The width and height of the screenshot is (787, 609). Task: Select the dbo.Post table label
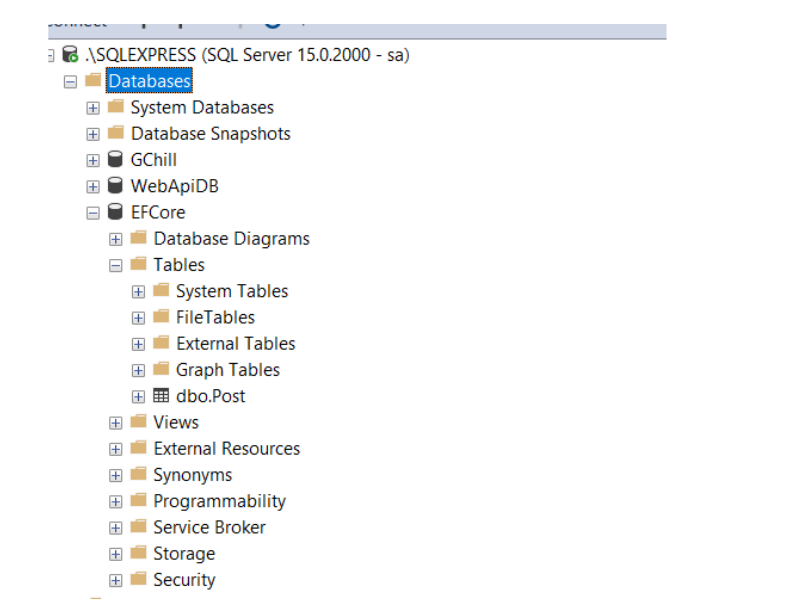click(x=210, y=397)
